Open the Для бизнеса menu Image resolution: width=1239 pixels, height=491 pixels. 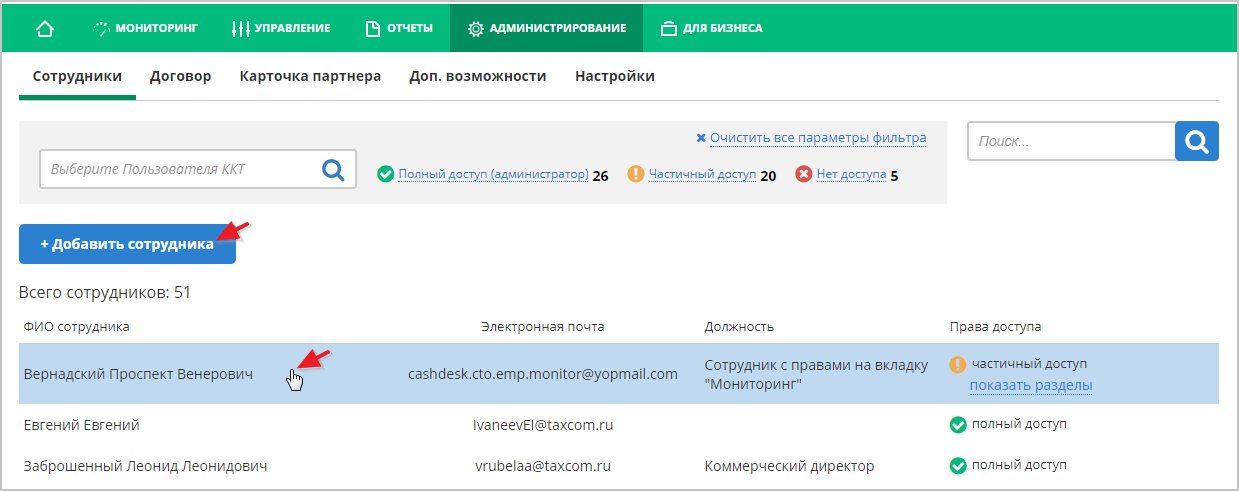pyautogui.click(x=712, y=28)
